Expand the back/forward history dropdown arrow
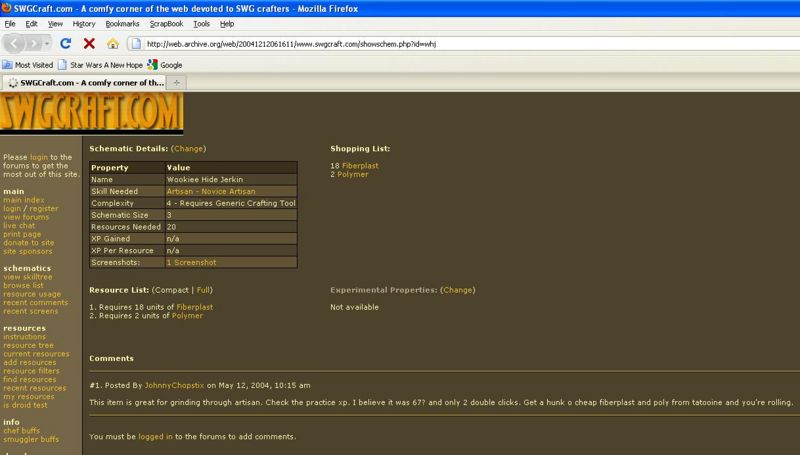The height and width of the screenshot is (455, 800). click(48, 44)
